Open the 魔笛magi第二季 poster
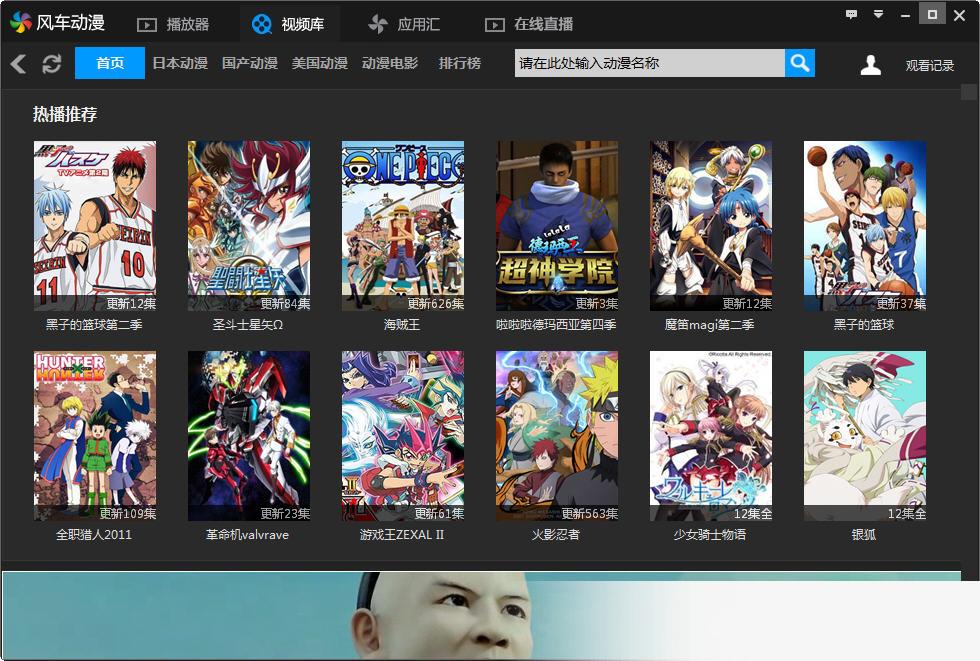 point(711,226)
